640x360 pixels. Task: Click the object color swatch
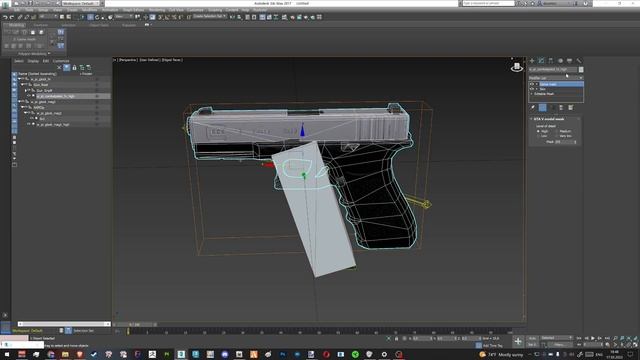581,70
